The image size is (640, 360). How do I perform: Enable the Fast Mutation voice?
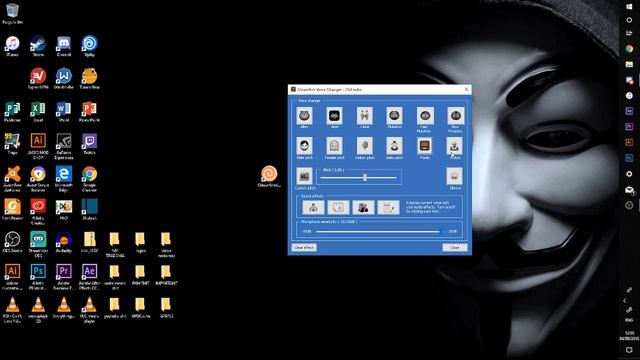point(424,116)
